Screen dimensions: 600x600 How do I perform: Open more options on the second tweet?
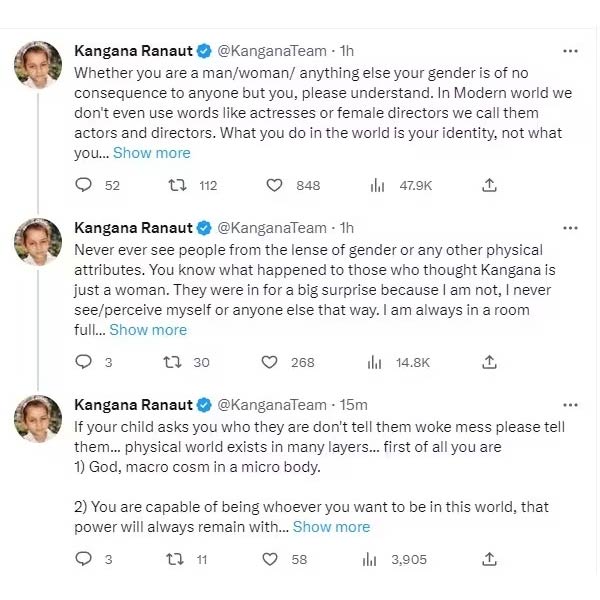click(x=570, y=227)
